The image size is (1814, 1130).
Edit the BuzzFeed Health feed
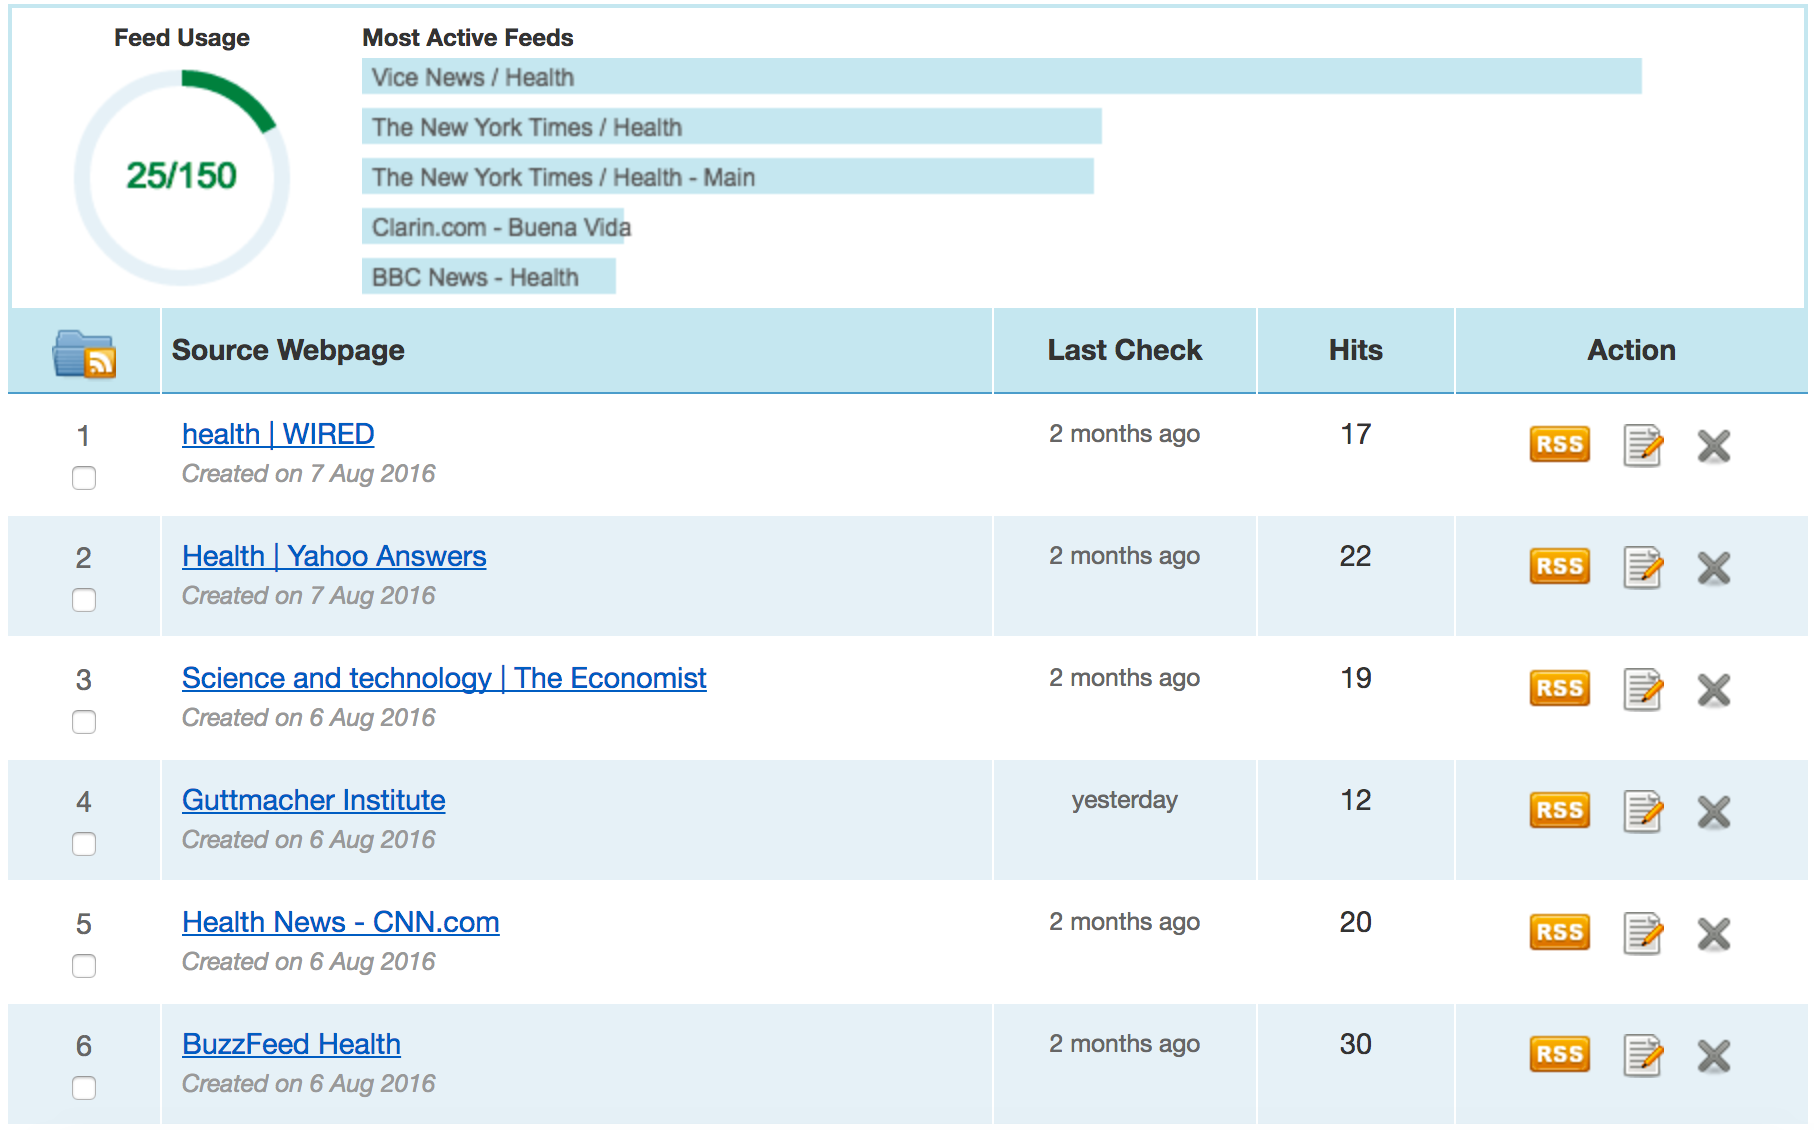(1642, 1055)
